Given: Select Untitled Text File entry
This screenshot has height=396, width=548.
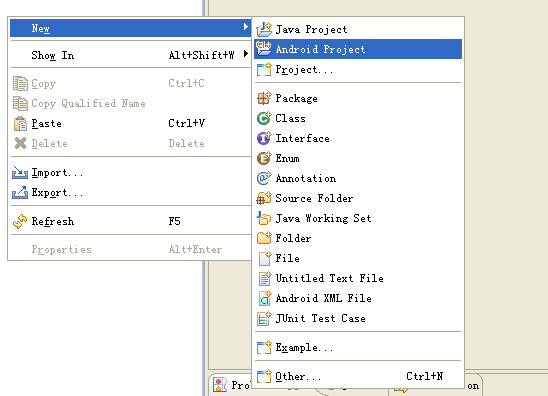Looking at the screenshot, I should click(x=358, y=278).
